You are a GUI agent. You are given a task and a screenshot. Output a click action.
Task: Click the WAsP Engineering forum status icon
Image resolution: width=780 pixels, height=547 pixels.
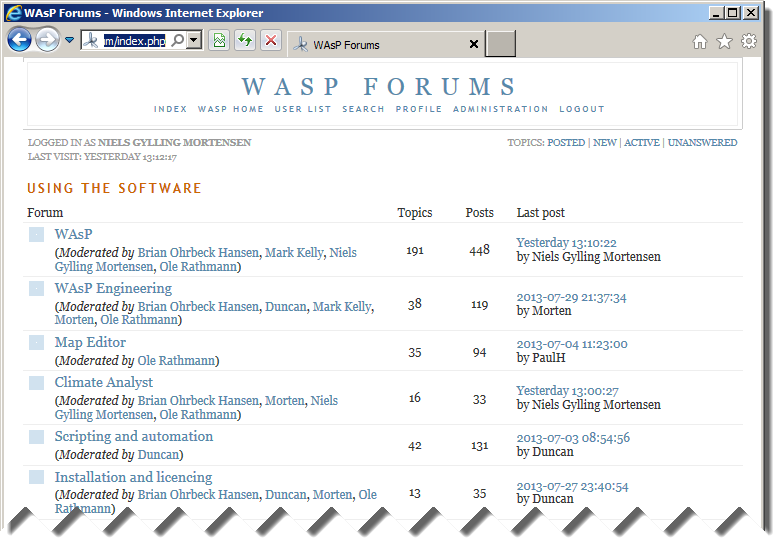click(36, 288)
